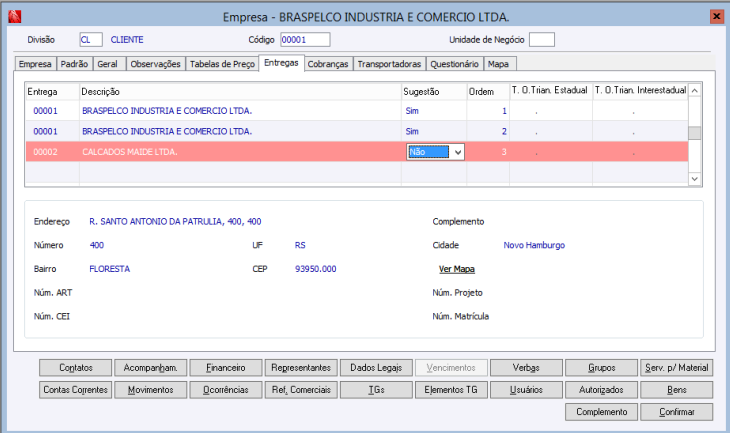Click the TGs button
730x433 pixels.
tap(376, 390)
